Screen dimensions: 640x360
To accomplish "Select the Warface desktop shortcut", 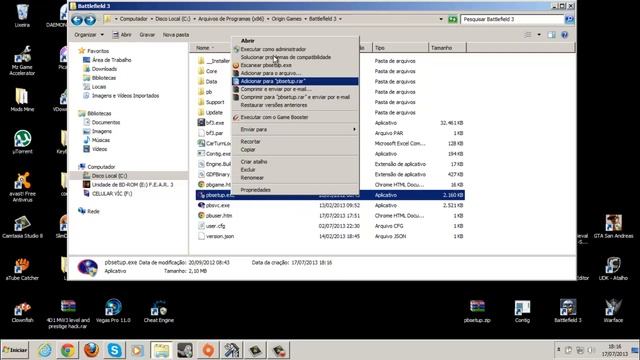I will (613, 311).
